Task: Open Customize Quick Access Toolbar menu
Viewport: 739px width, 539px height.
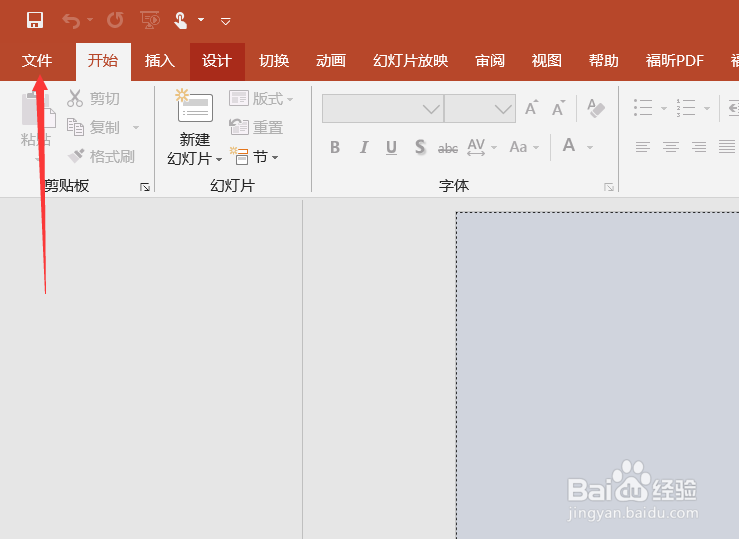Action: (x=226, y=21)
